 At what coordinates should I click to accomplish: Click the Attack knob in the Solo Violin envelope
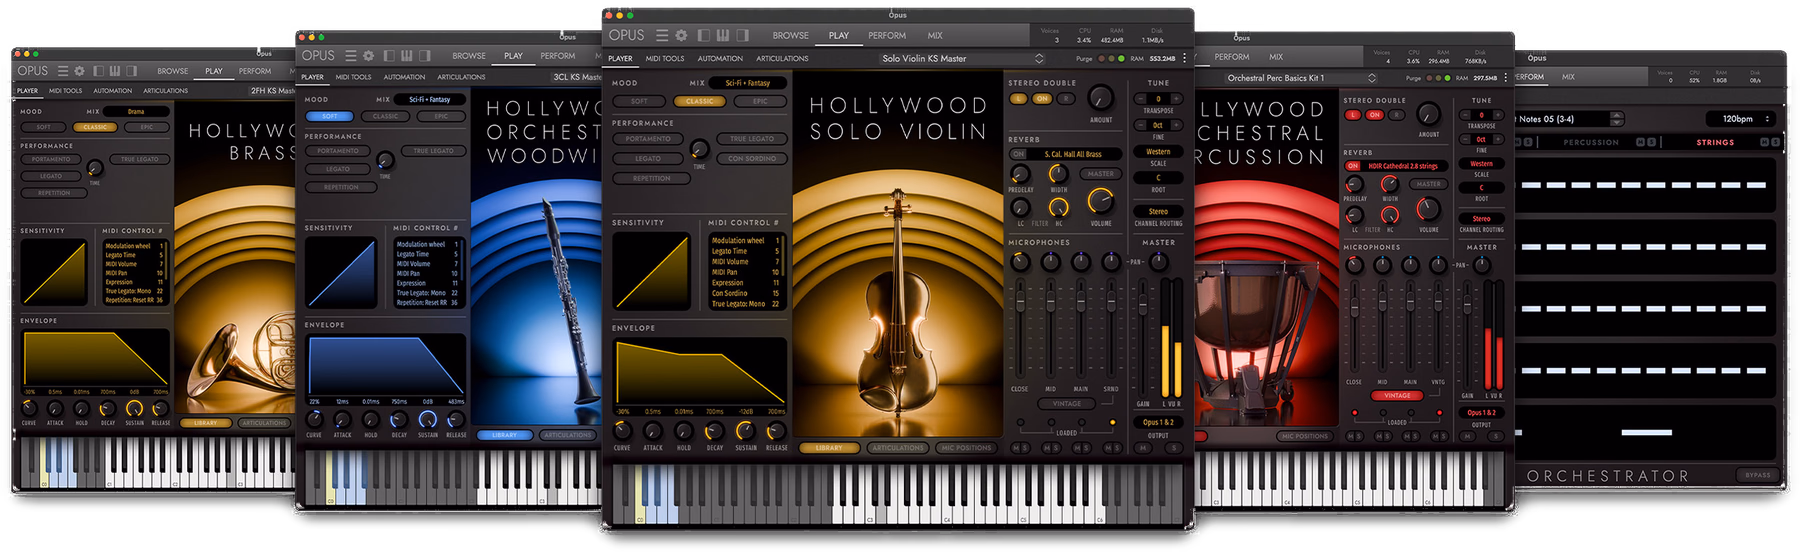click(x=653, y=431)
